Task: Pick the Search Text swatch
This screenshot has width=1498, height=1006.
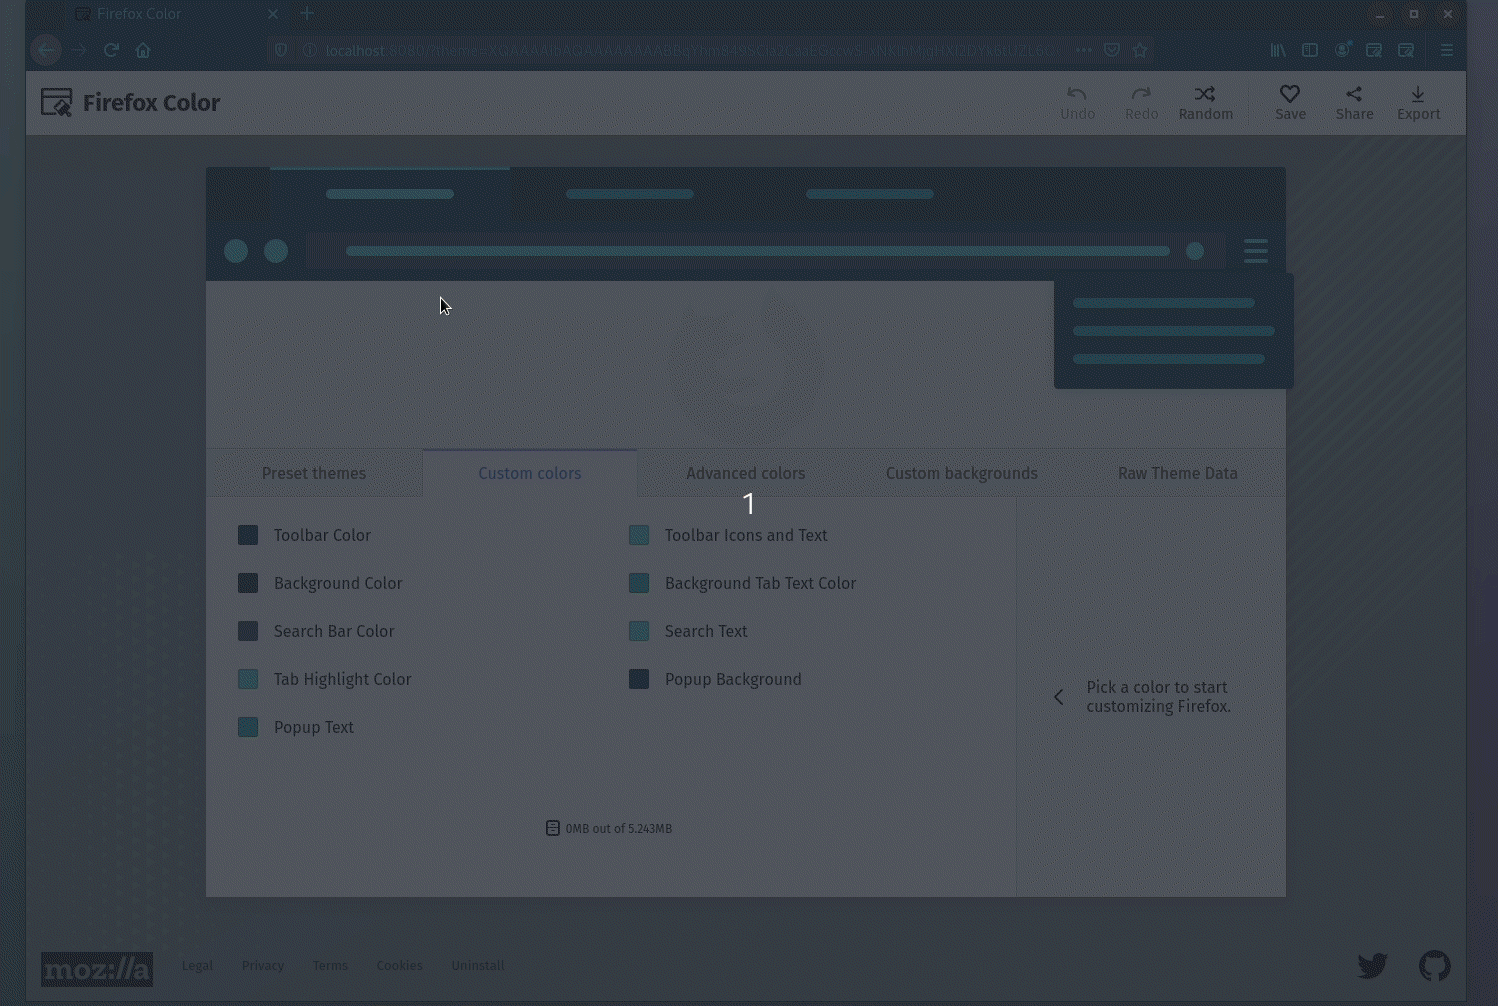Action: (639, 631)
